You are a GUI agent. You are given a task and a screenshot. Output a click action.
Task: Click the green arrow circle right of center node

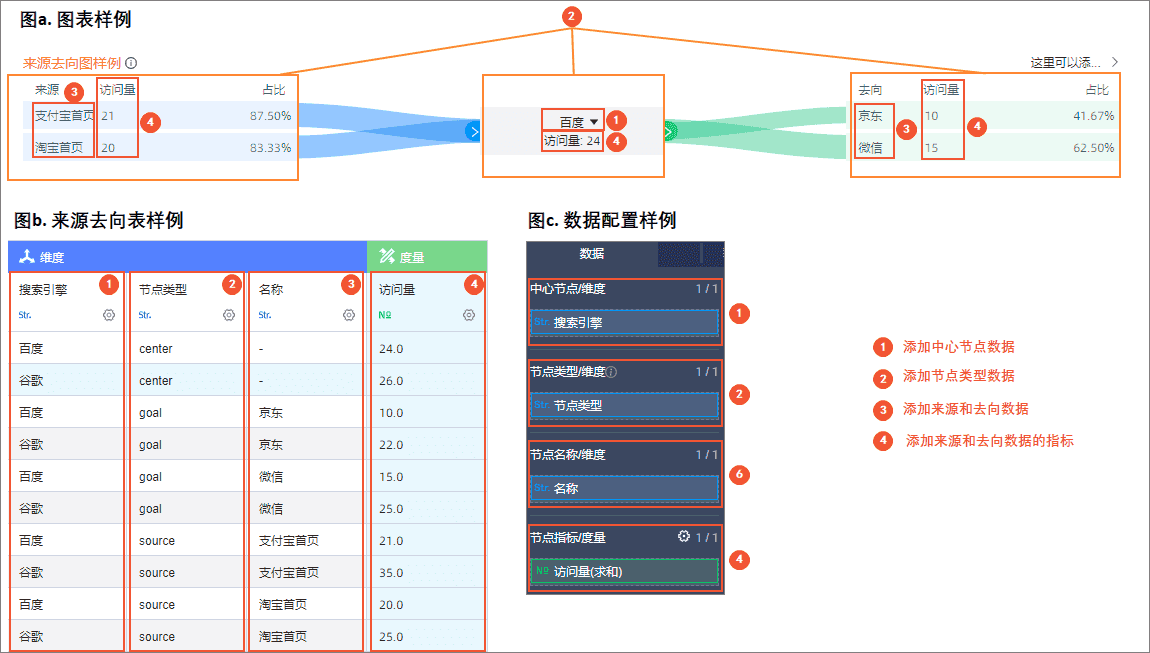[670, 131]
